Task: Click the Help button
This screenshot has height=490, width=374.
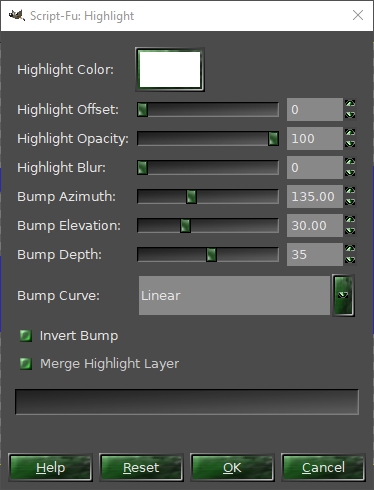Action: pyautogui.click(x=50, y=468)
